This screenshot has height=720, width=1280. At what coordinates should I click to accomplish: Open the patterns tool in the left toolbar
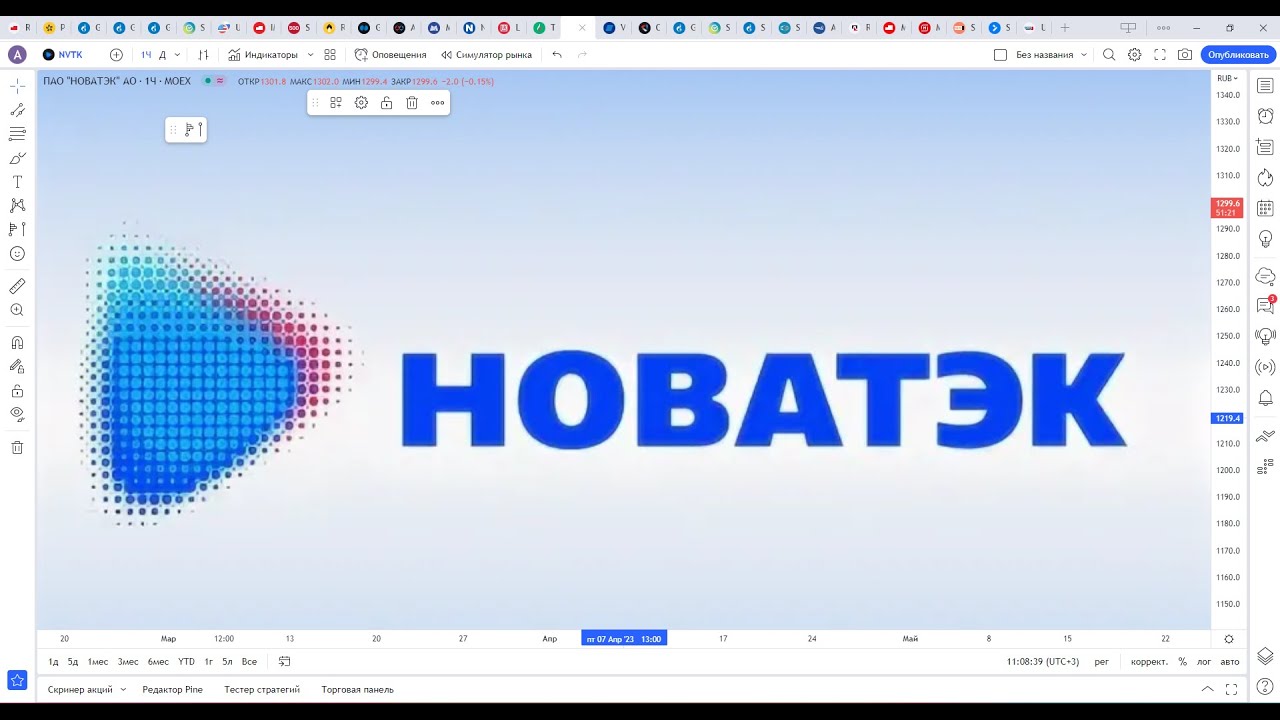[17, 205]
